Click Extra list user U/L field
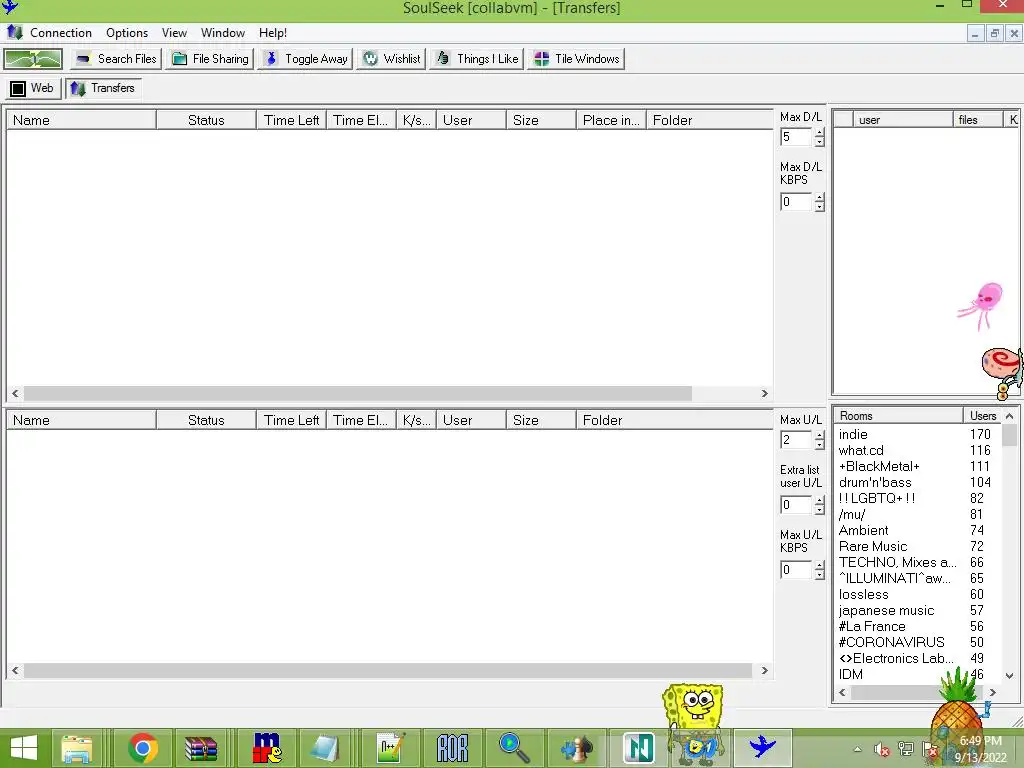This screenshot has width=1024, height=768. click(796, 505)
